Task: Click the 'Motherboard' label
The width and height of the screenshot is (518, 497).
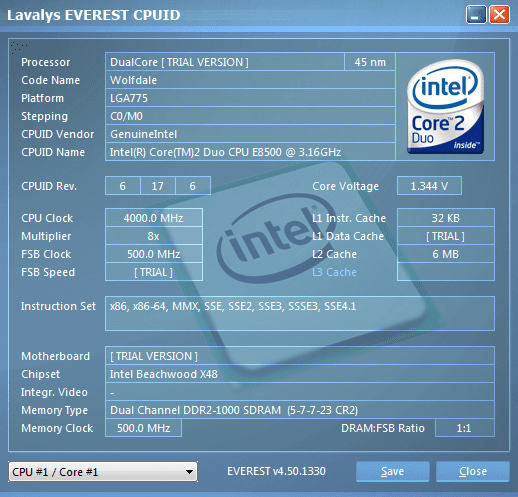Action: coord(55,356)
